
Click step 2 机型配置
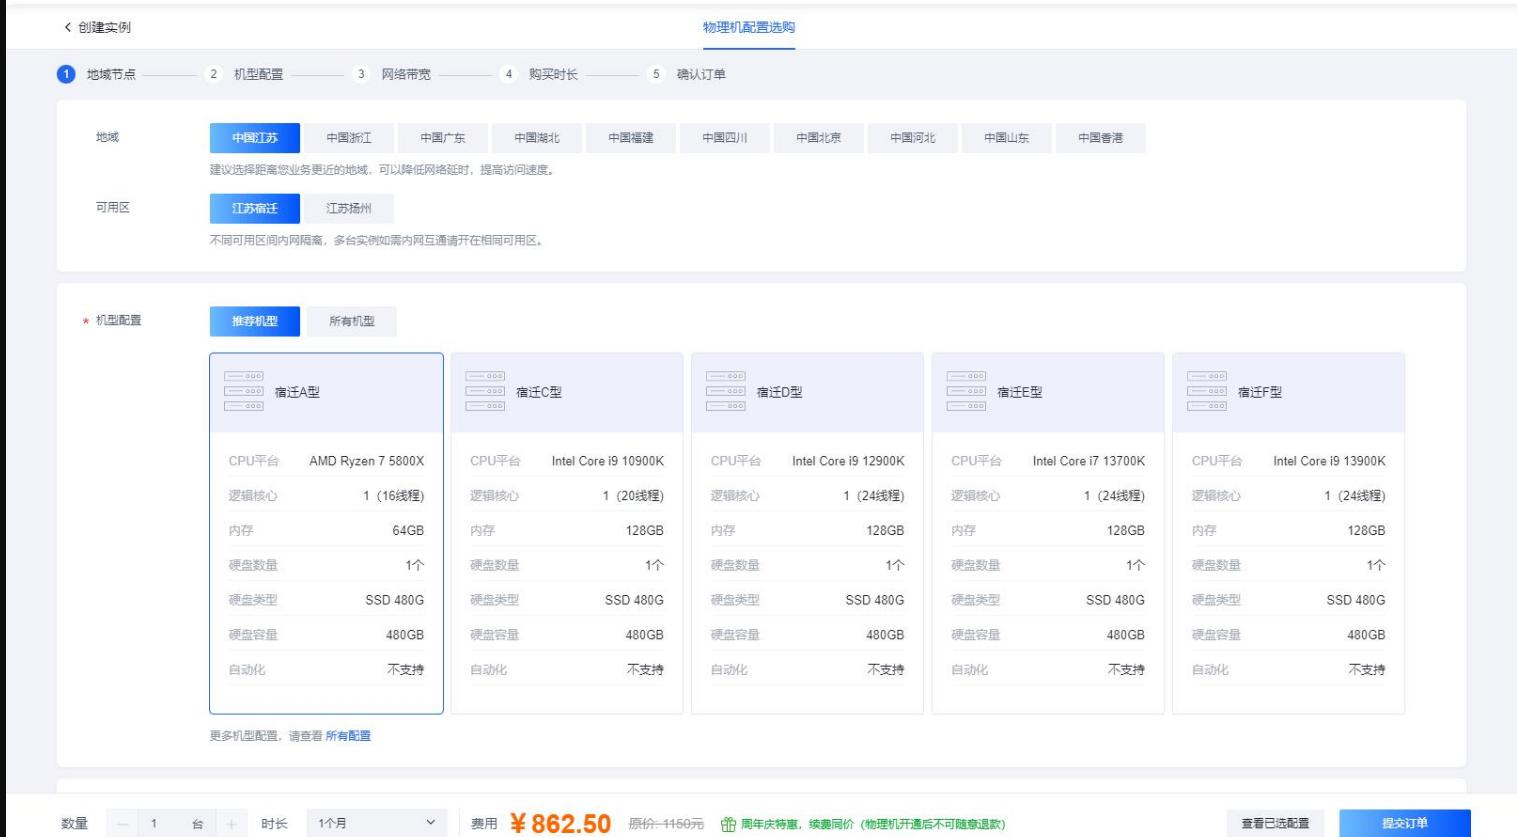click(244, 74)
